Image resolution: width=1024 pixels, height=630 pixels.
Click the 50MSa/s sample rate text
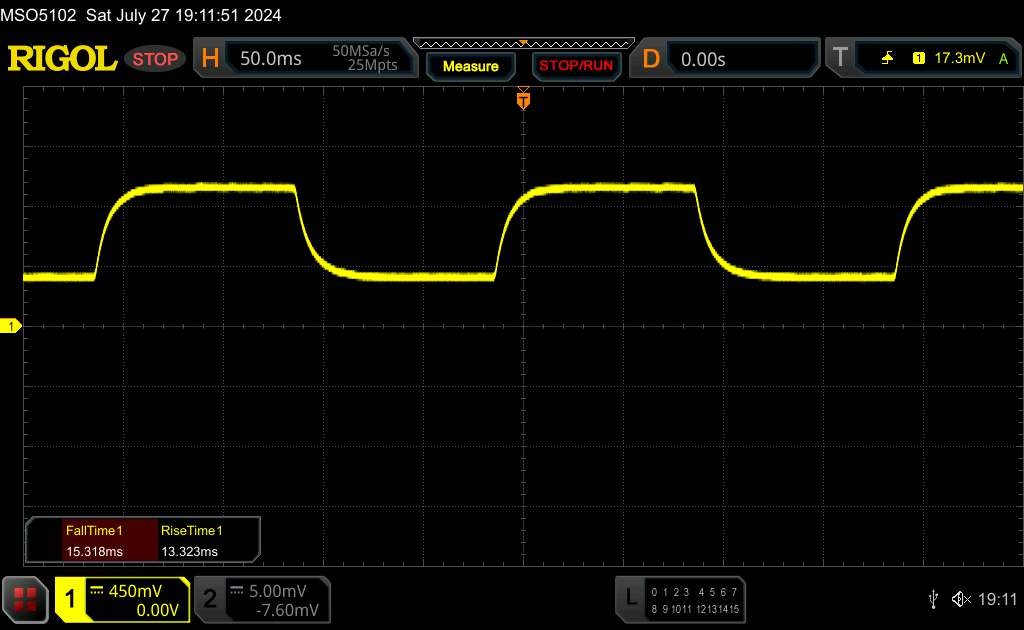(360, 51)
